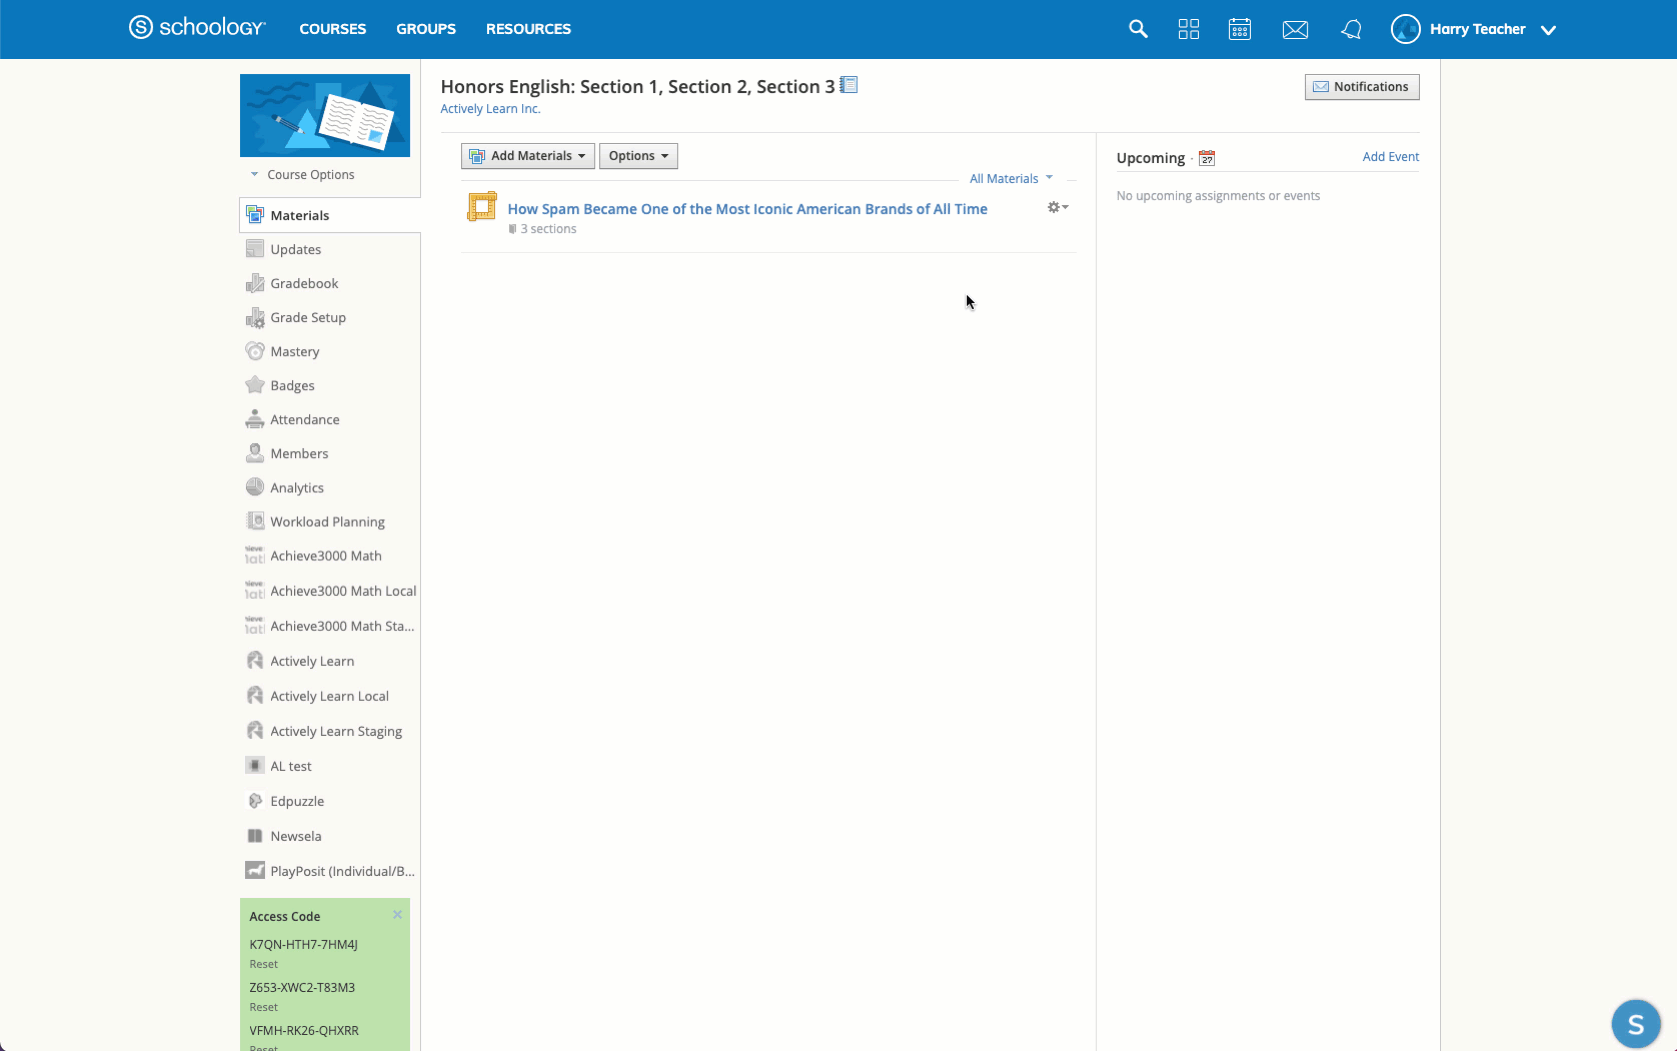Viewport: 1677px width, 1051px height.
Task: Click the Schoology logo
Action: [197, 28]
